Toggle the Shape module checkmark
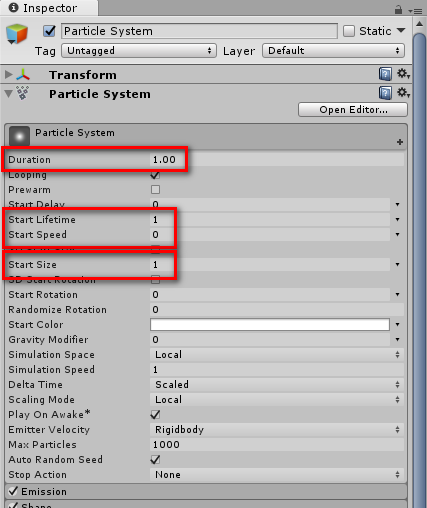This screenshot has width=427, height=508. point(13,505)
